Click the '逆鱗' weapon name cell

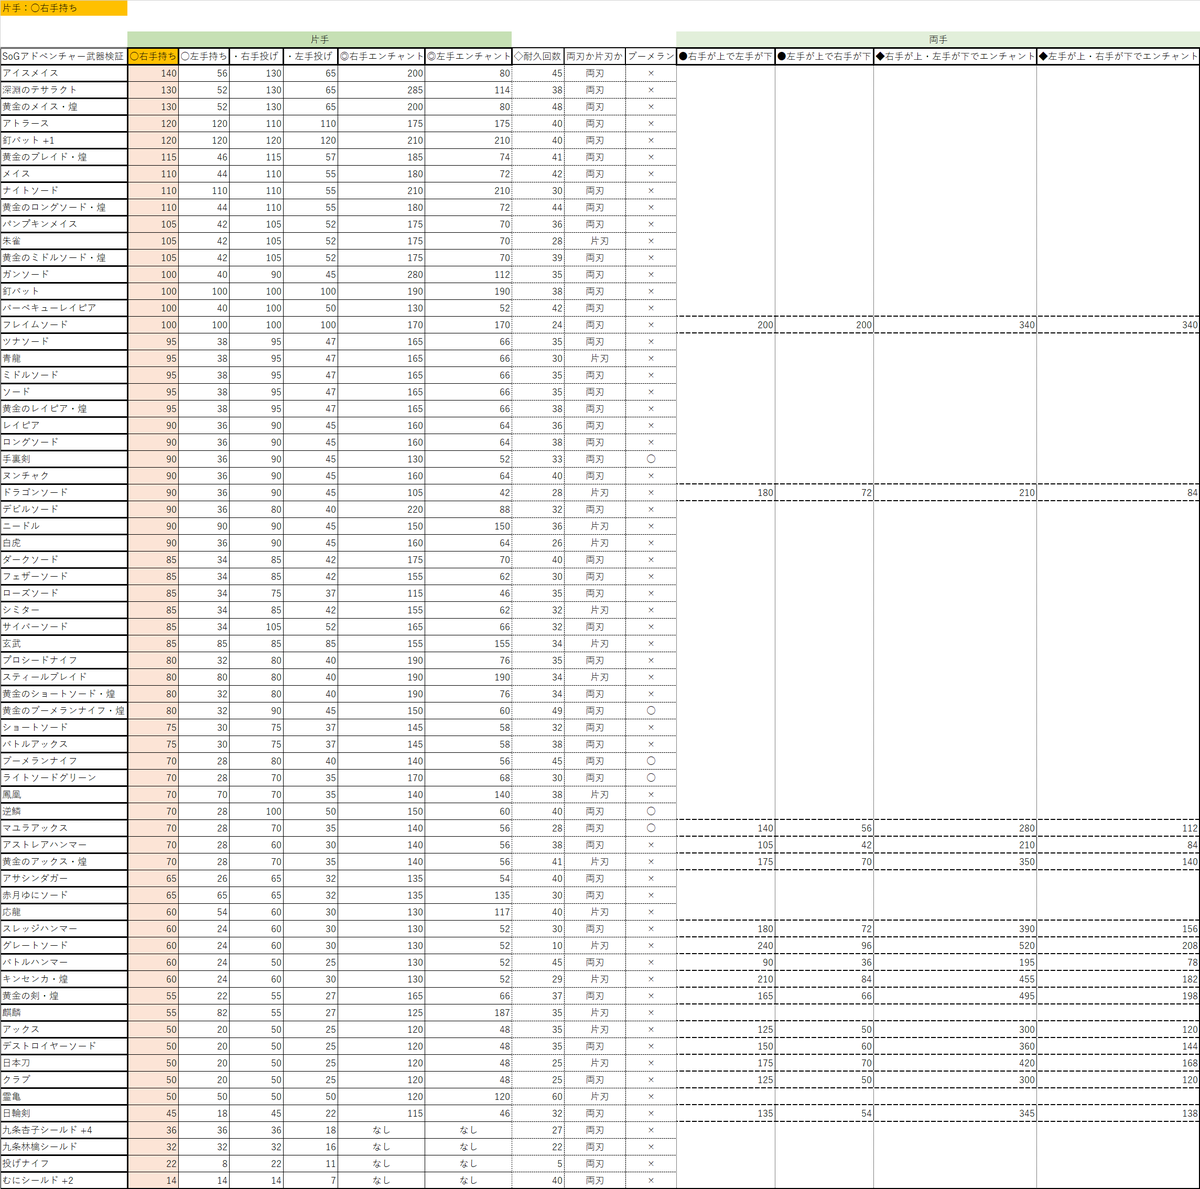(x=64, y=811)
